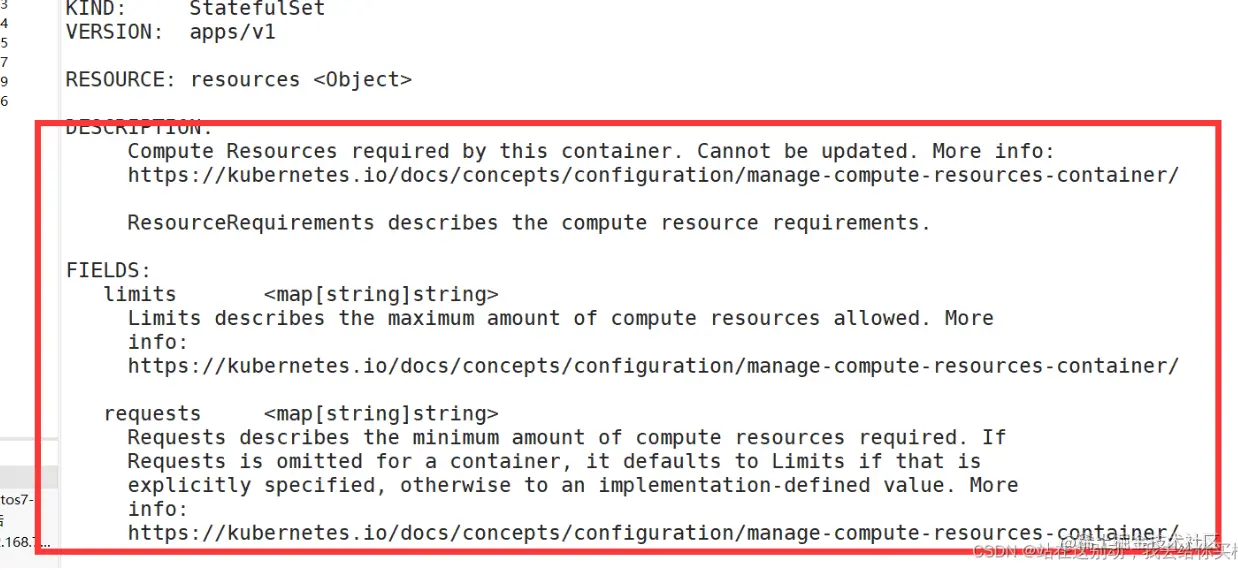Open the Kubernetes docs URL under DESCRIPTION

tap(653, 175)
